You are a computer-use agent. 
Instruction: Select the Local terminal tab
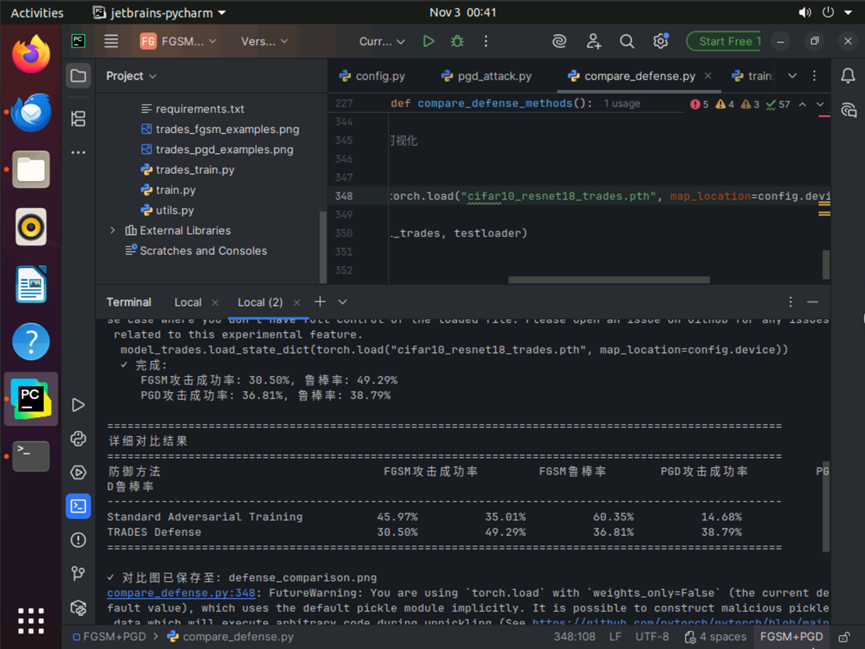pyautogui.click(x=188, y=302)
